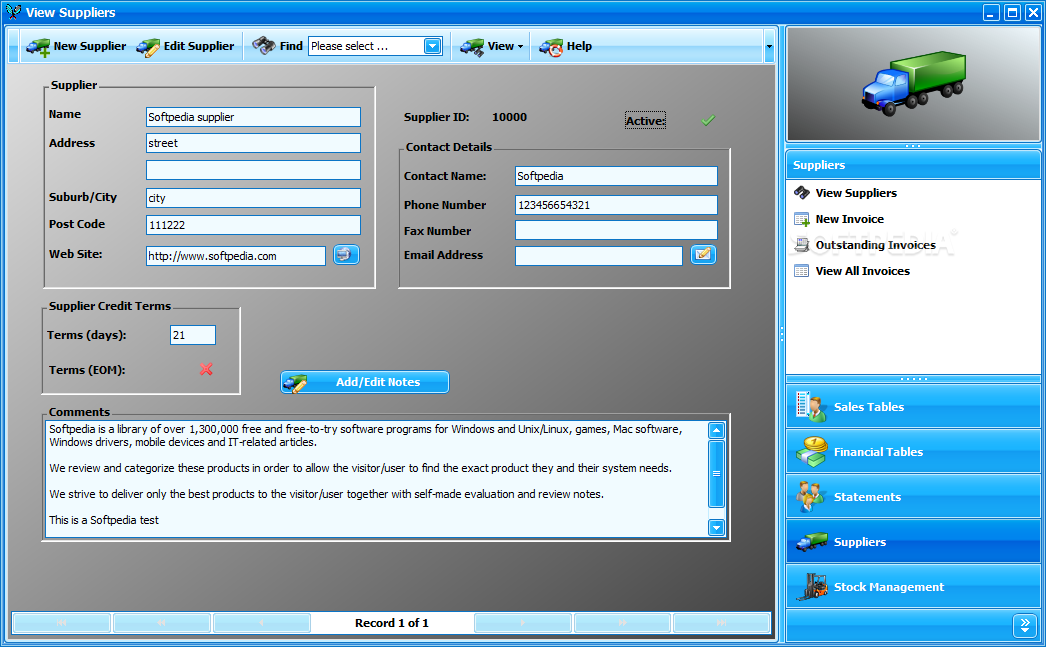The image size is (1046, 647).
Task: Click the Help lifebuoy icon
Action: coord(551,47)
